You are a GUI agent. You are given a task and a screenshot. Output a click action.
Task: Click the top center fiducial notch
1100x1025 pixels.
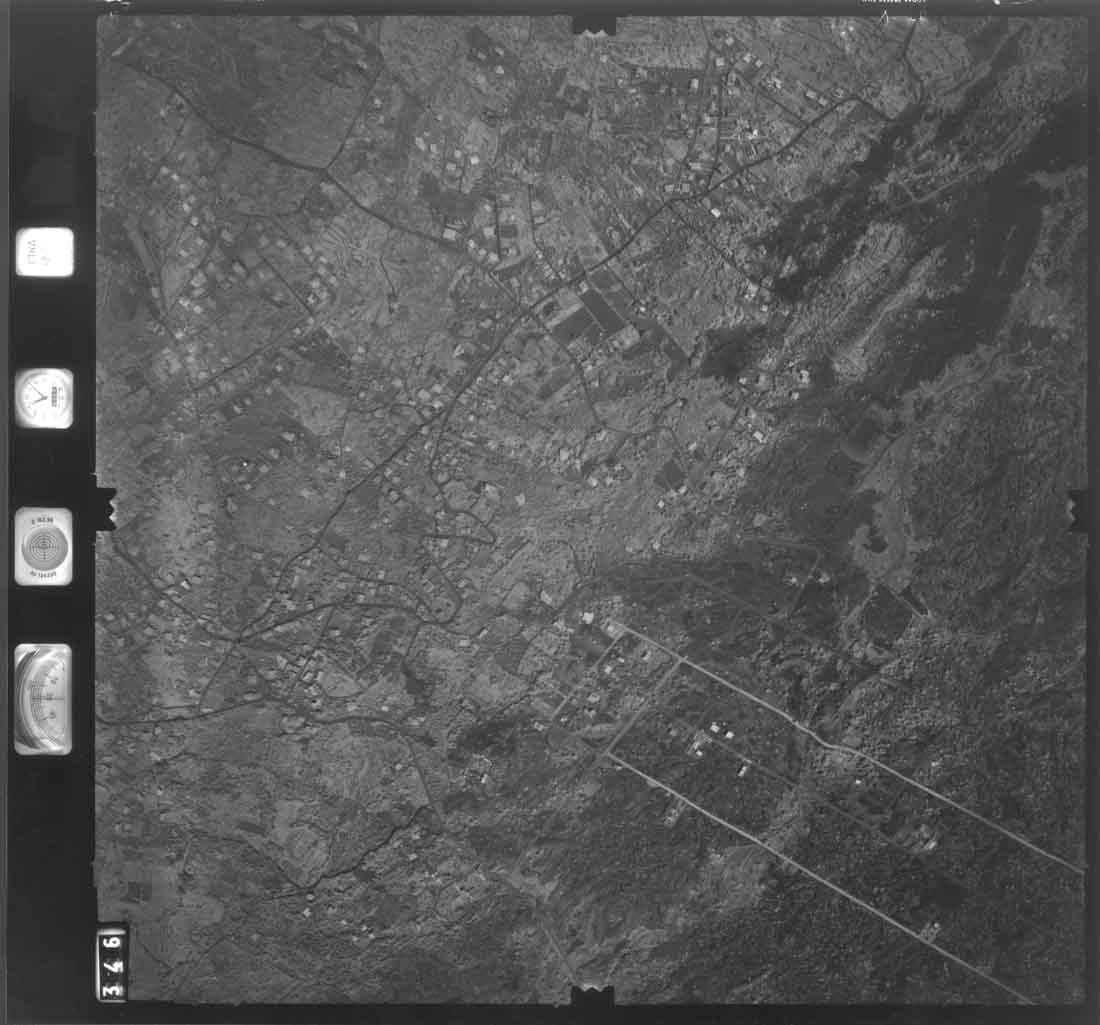tap(593, 22)
